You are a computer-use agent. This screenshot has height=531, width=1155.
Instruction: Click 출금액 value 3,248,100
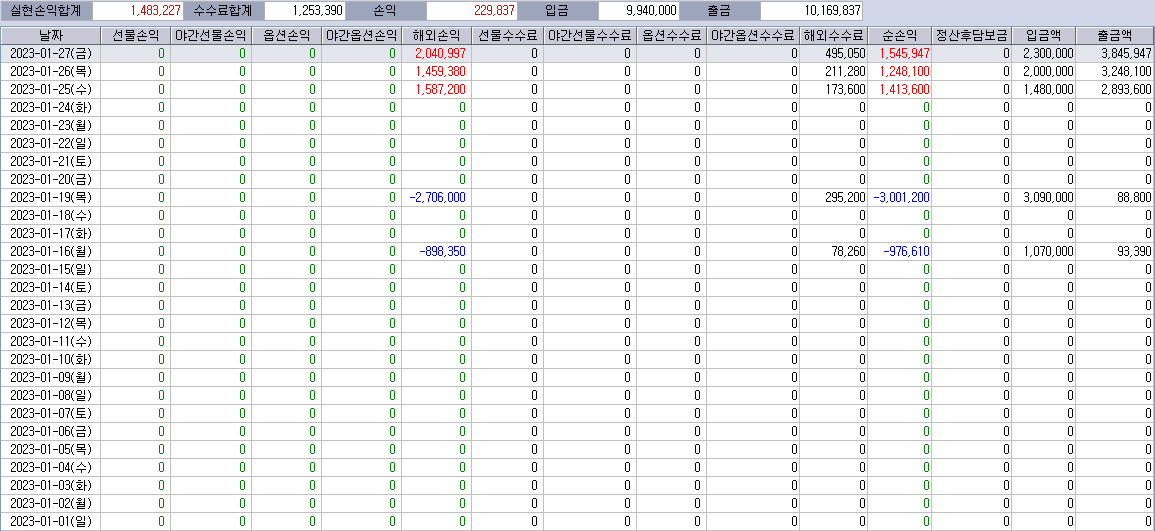[1126, 71]
